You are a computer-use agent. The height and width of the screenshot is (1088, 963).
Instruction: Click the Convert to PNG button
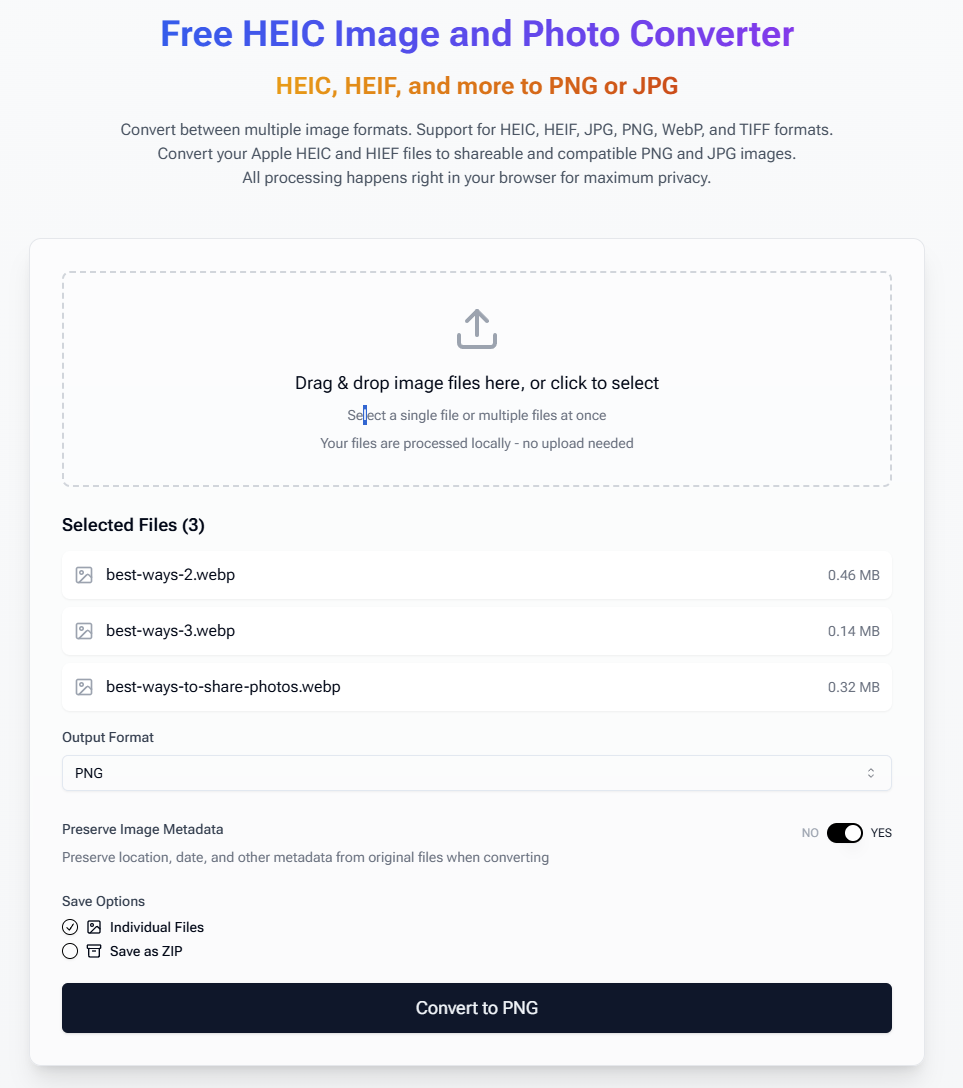pos(477,1008)
